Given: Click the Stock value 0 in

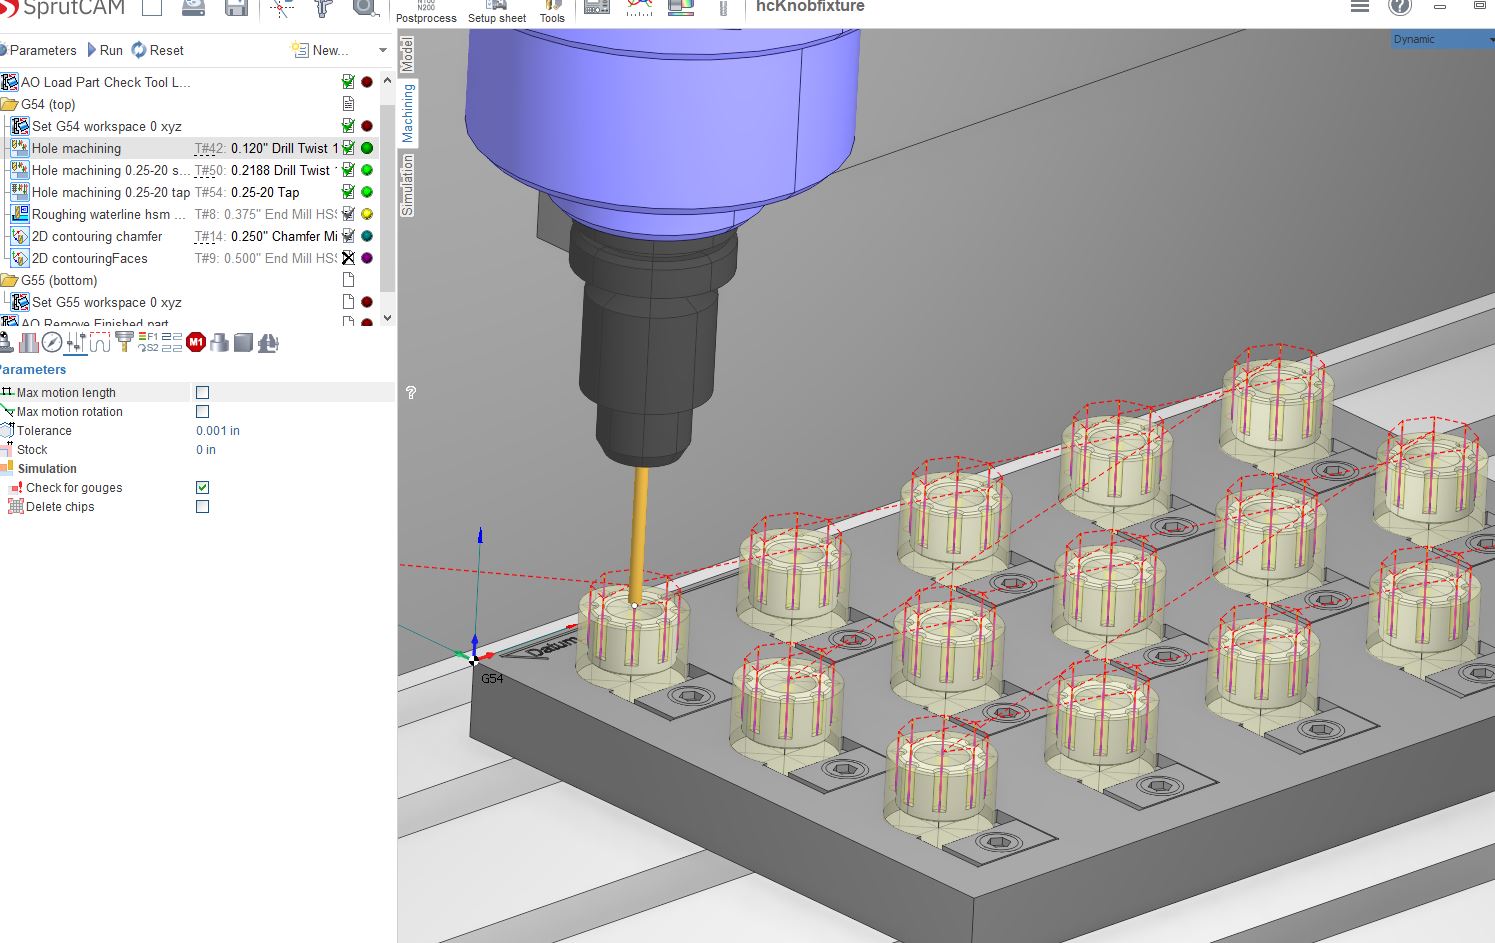Looking at the screenshot, I should (x=206, y=450).
